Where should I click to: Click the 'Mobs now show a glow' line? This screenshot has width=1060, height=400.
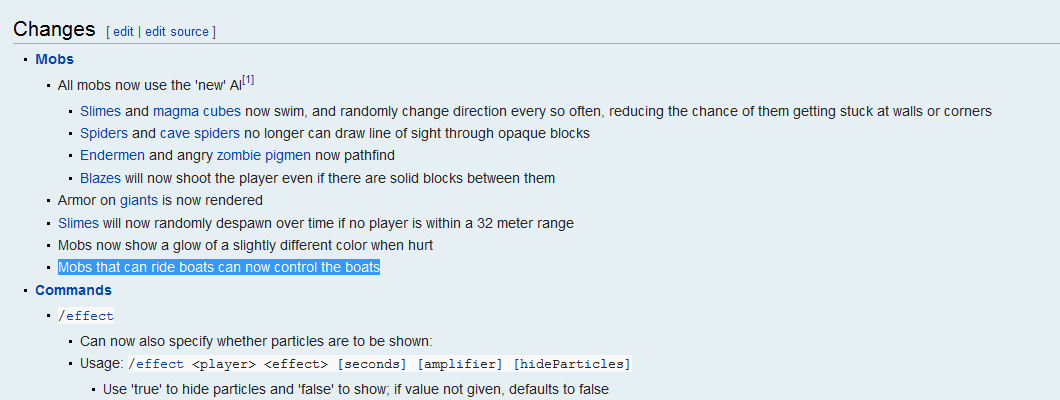tap(245, 245)
